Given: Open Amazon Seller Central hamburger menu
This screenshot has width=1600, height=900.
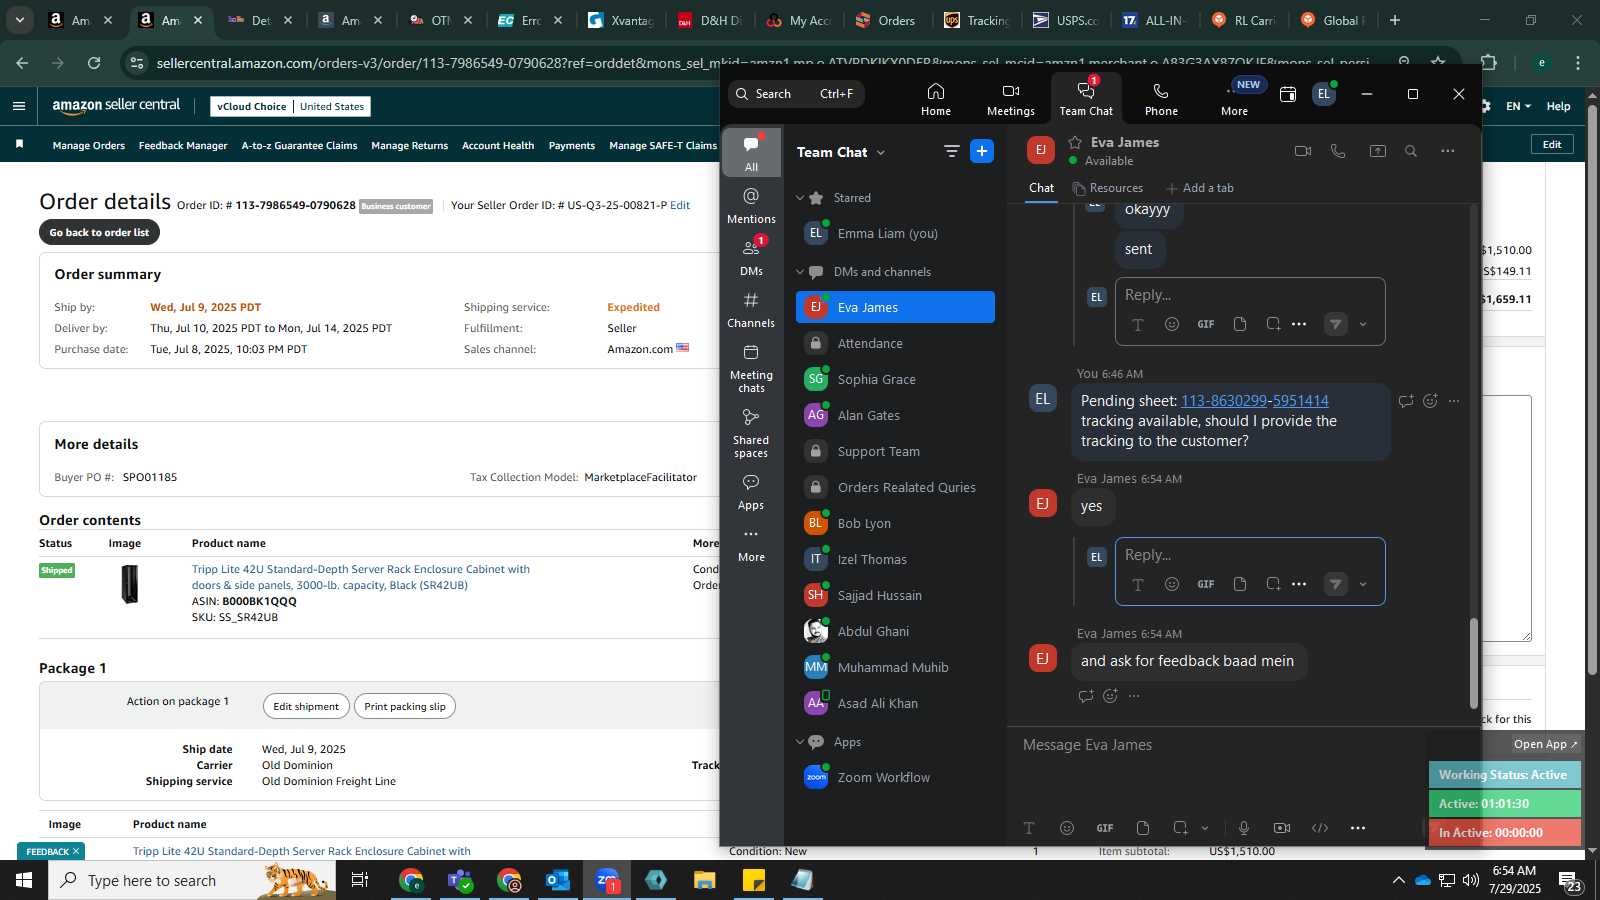Looking at the screenshot, I should 19,106.
